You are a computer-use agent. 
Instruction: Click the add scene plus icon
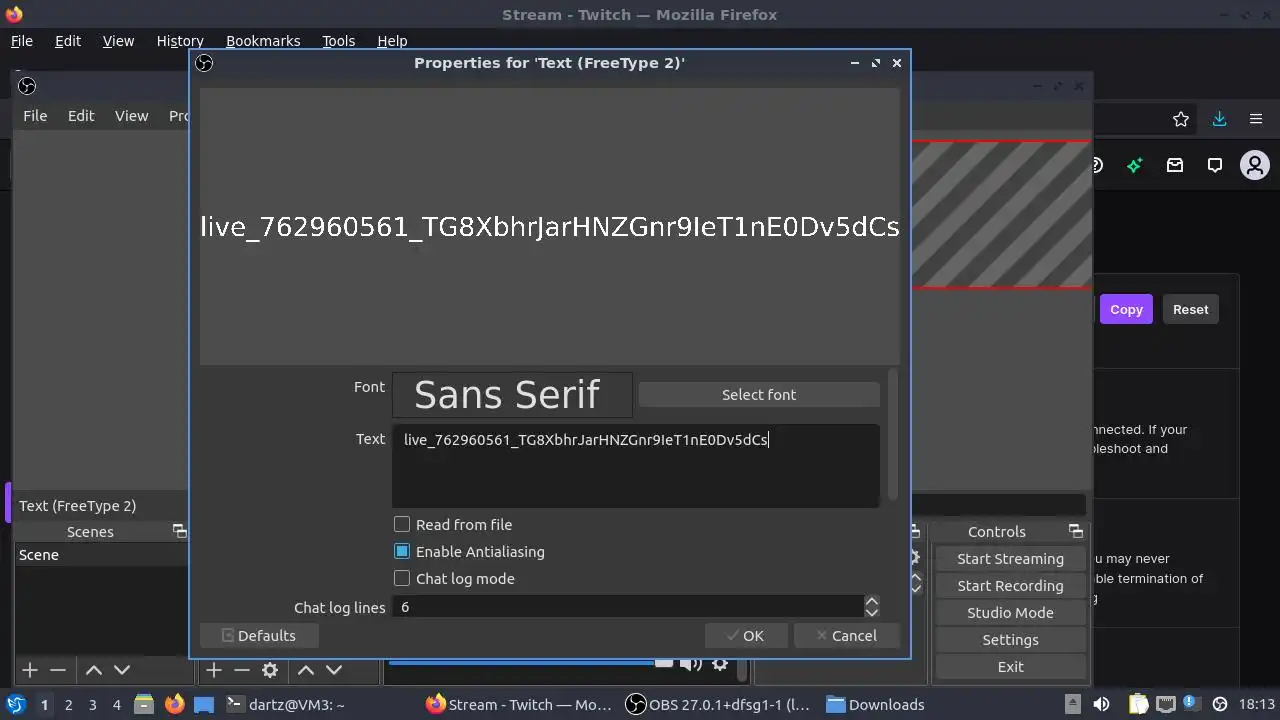pyautogui.click(x=30, y=670)
